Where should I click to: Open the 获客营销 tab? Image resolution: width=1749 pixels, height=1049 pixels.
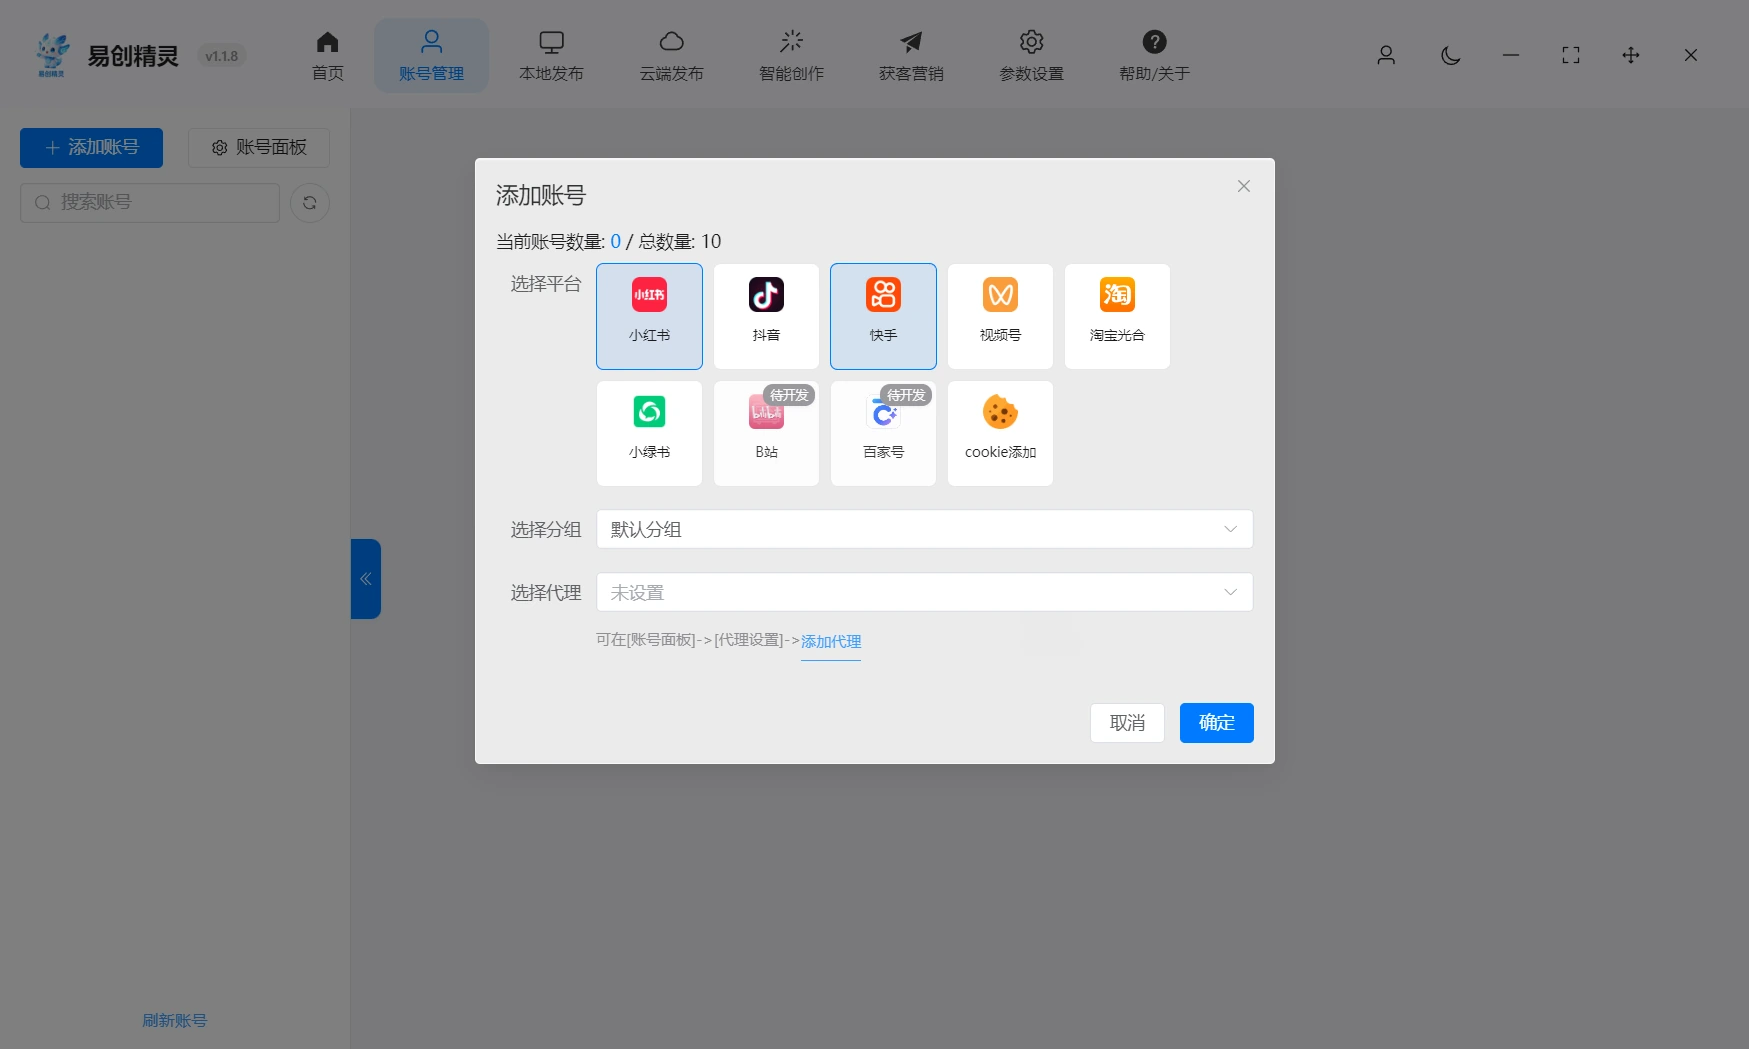click(x=911, y=56)
